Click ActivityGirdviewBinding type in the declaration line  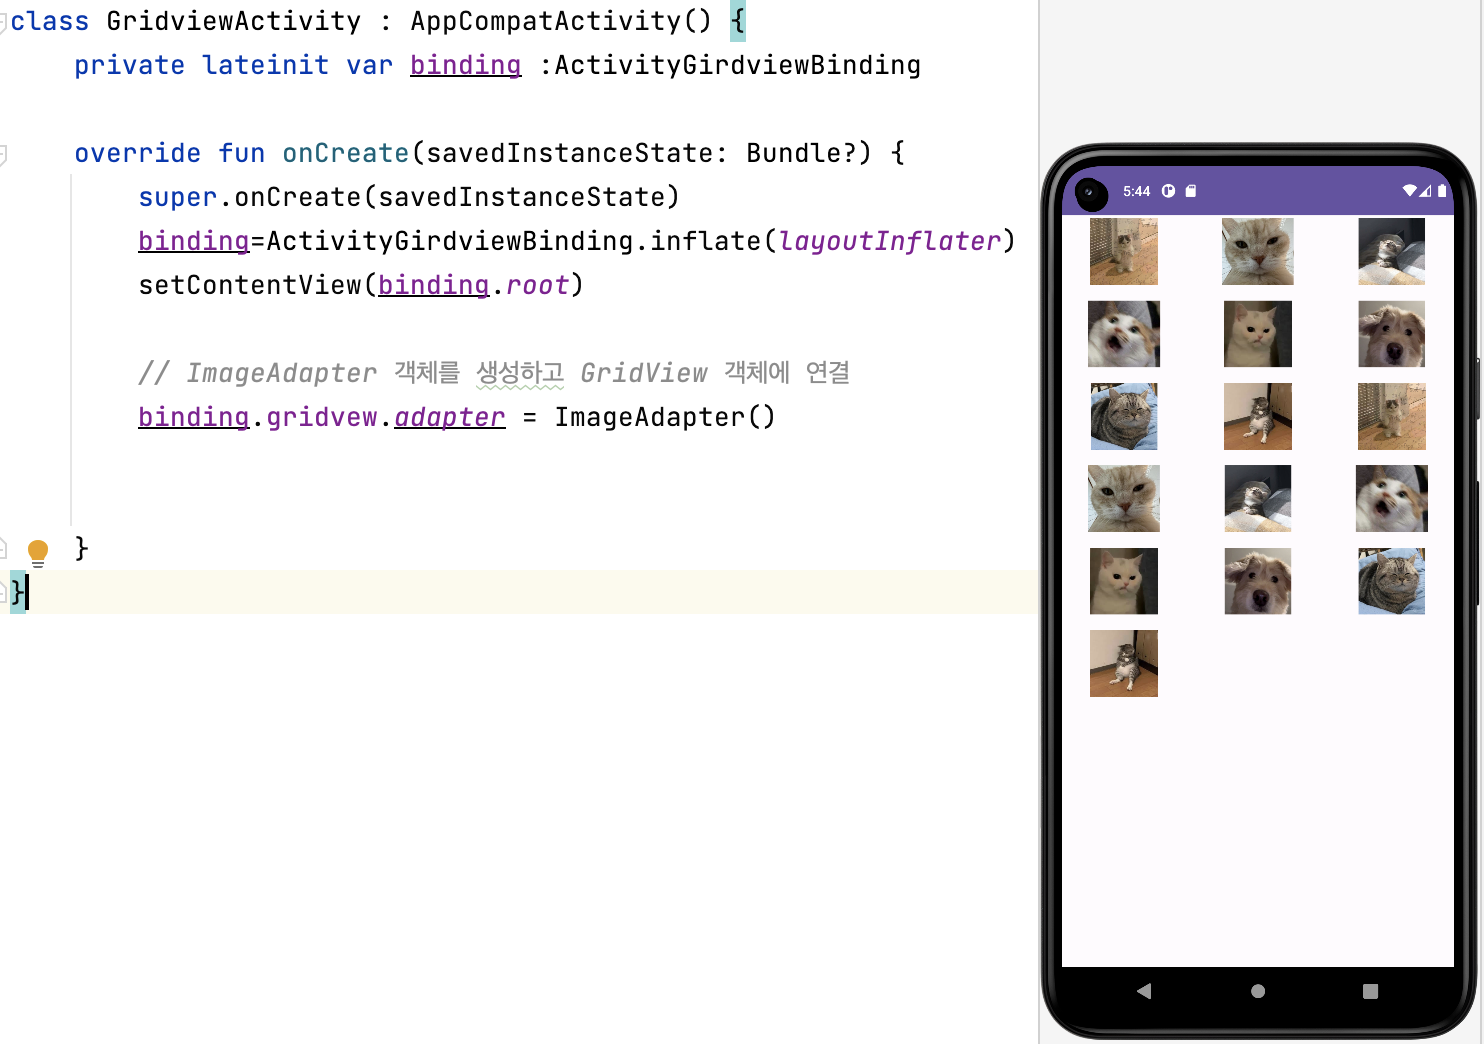(x=738, y=65)
